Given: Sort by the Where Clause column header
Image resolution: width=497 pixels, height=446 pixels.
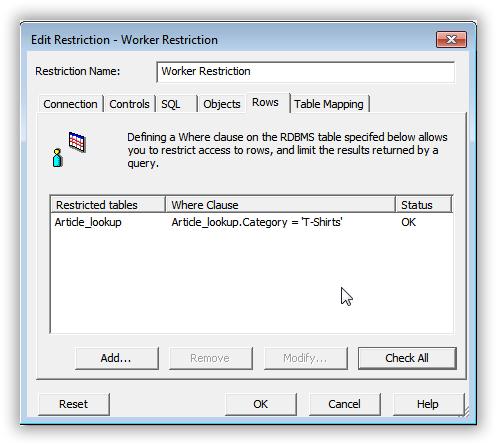Looking at the screenshot, I should coord(280,205).
